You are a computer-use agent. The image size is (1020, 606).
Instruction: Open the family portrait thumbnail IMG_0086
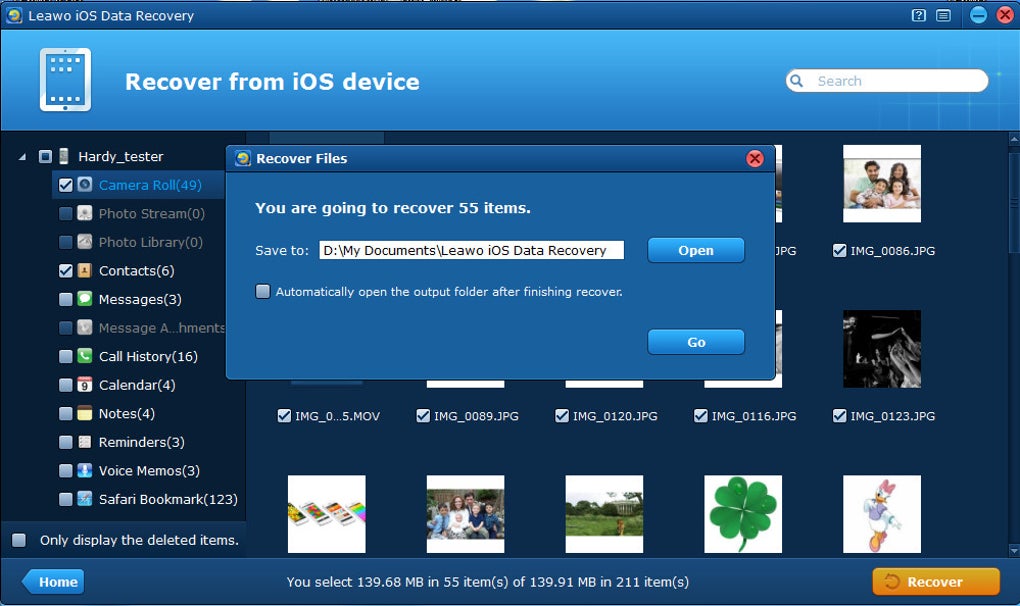pos(882,183)
